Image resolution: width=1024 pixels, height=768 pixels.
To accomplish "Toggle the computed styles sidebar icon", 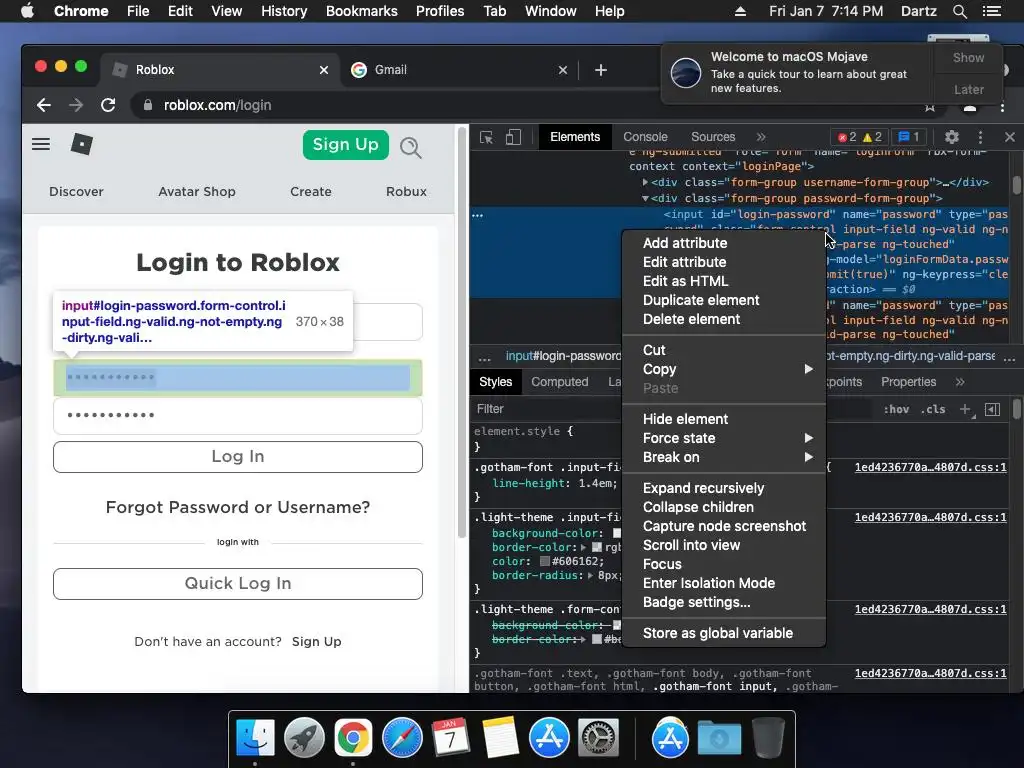I will pos(993,409).
